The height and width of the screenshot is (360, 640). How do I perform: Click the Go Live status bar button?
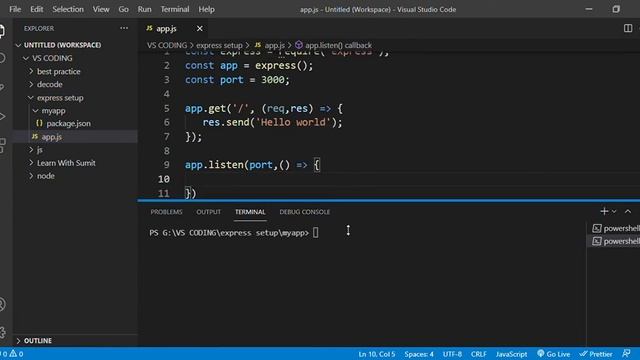click(x=553, y=354)
